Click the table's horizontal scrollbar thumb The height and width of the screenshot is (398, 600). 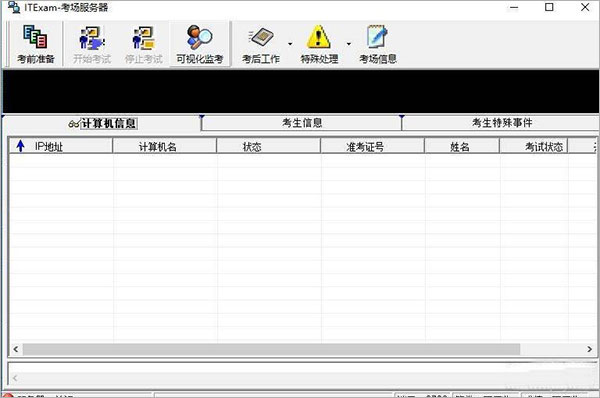271,349
